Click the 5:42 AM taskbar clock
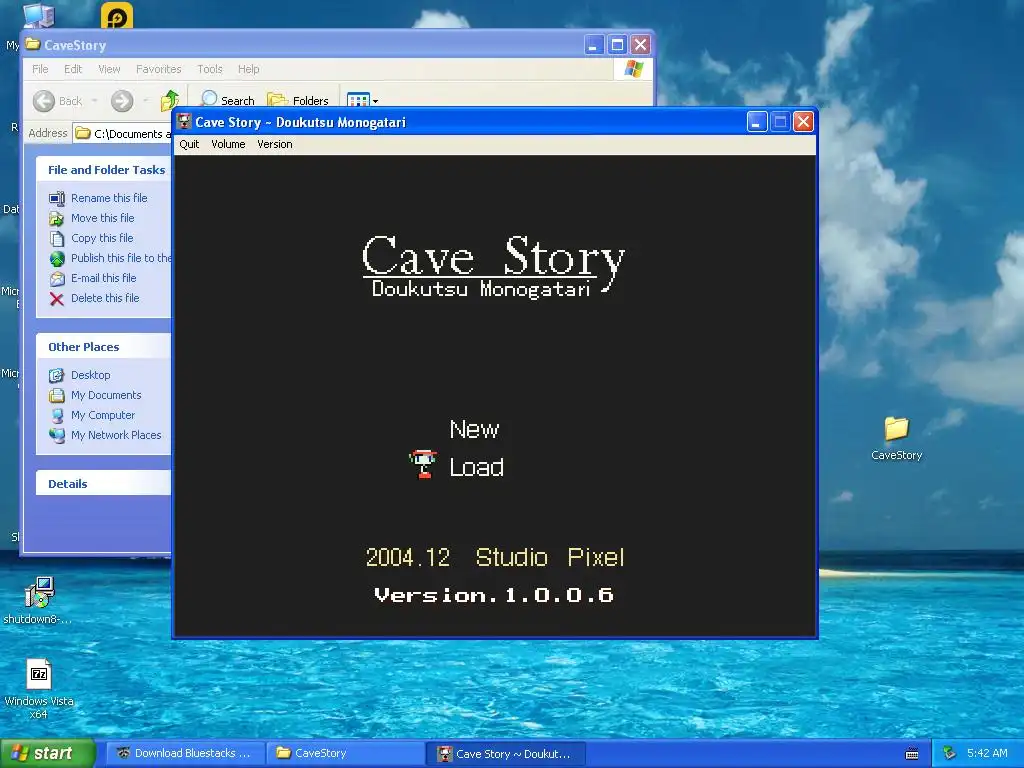The height and width of the screenshot is (768, 1024). click(x=987, y=753)
